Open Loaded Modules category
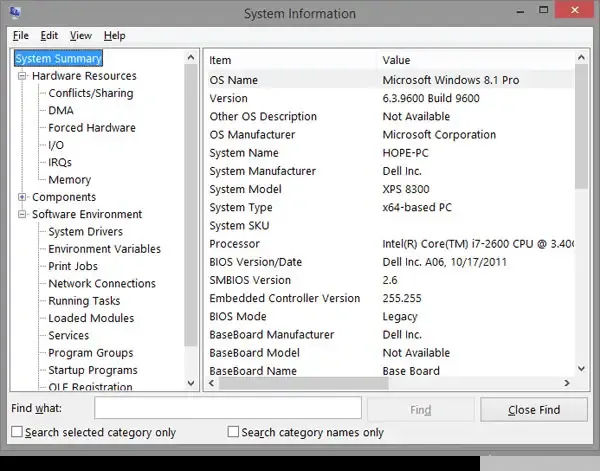This screenshot has width=600, height=471. point(91,318)
